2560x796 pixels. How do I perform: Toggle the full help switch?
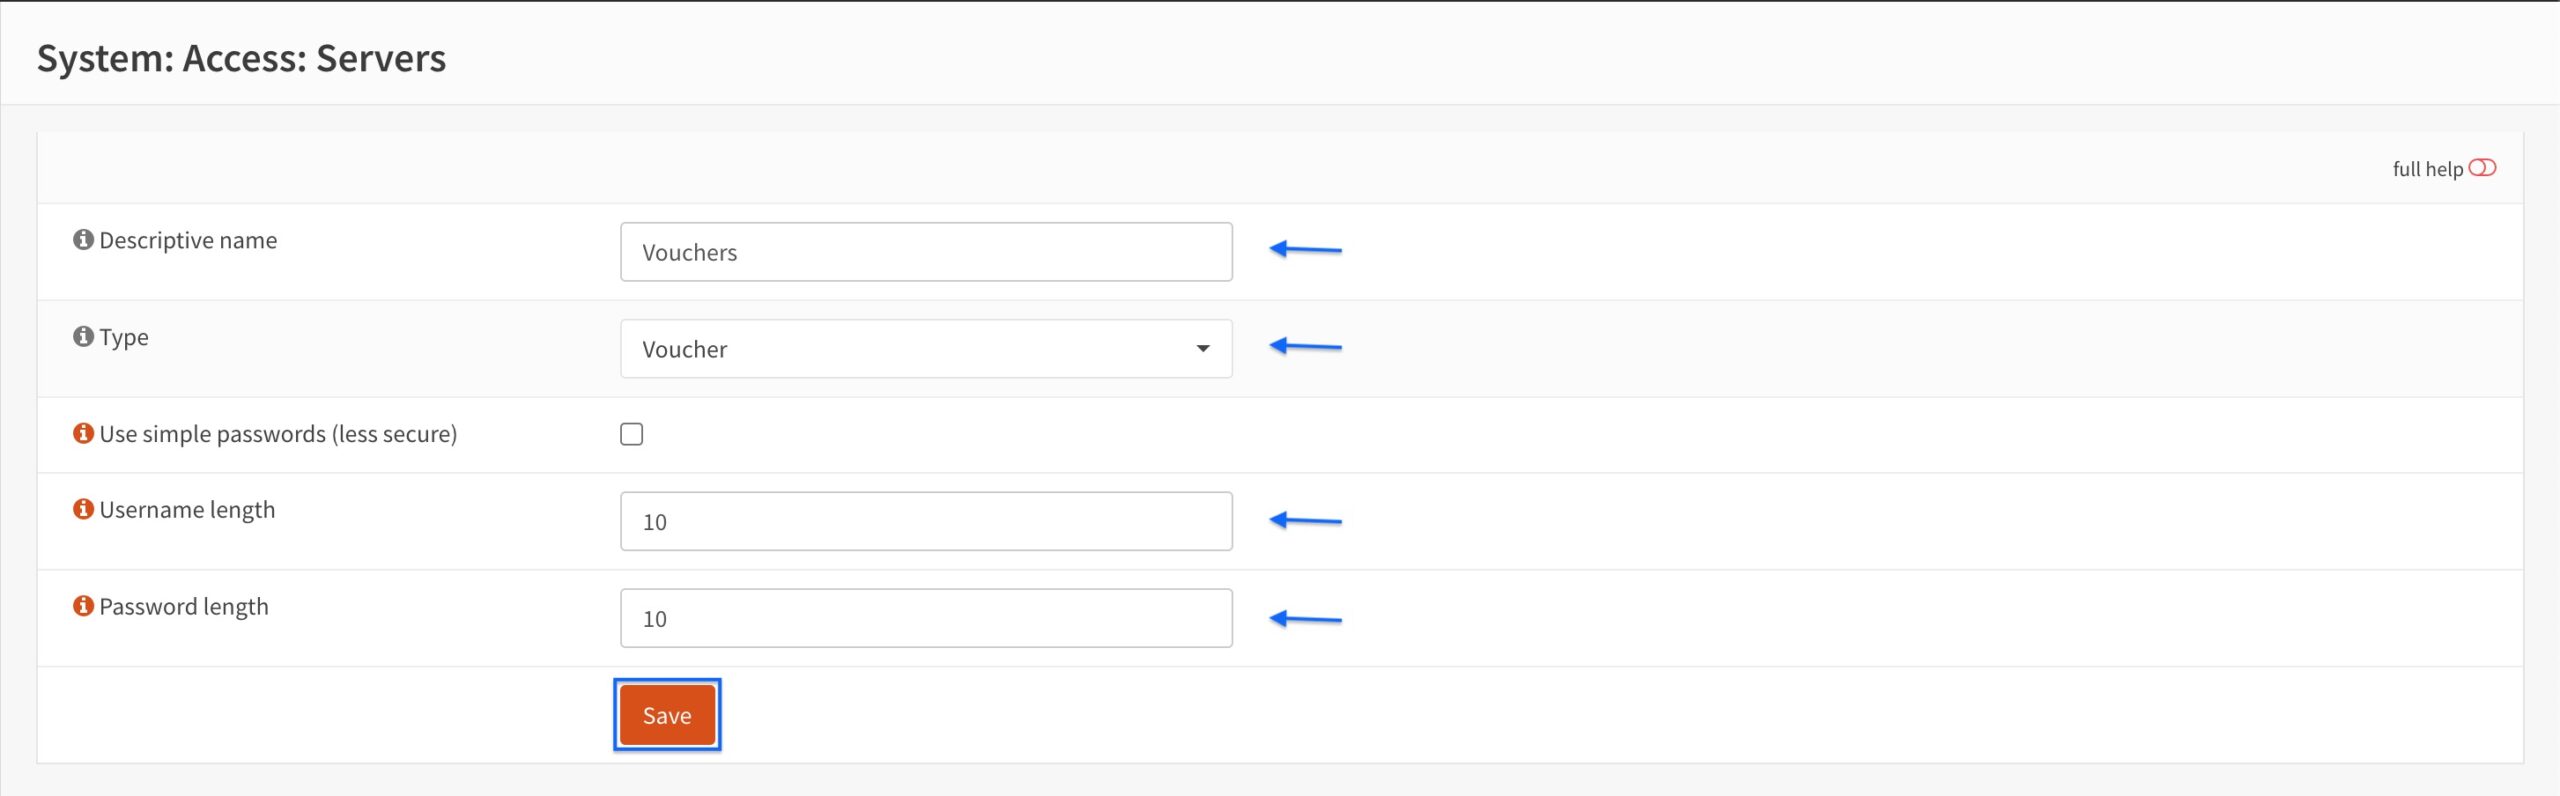2482,168
